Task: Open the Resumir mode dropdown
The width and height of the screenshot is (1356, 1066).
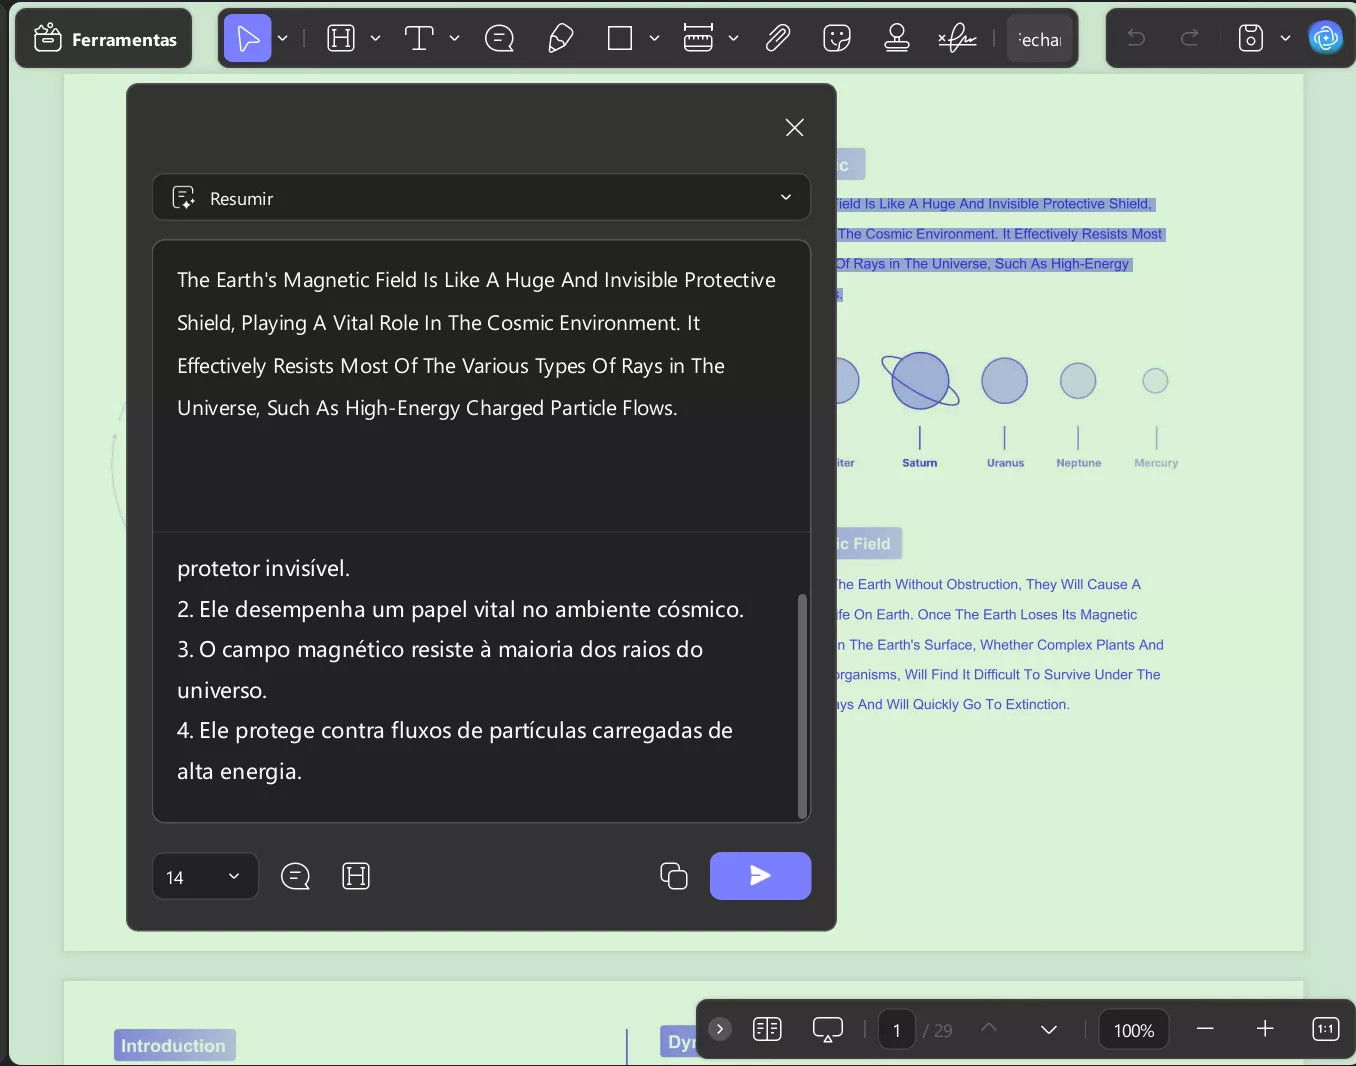Action: (481, 198)
